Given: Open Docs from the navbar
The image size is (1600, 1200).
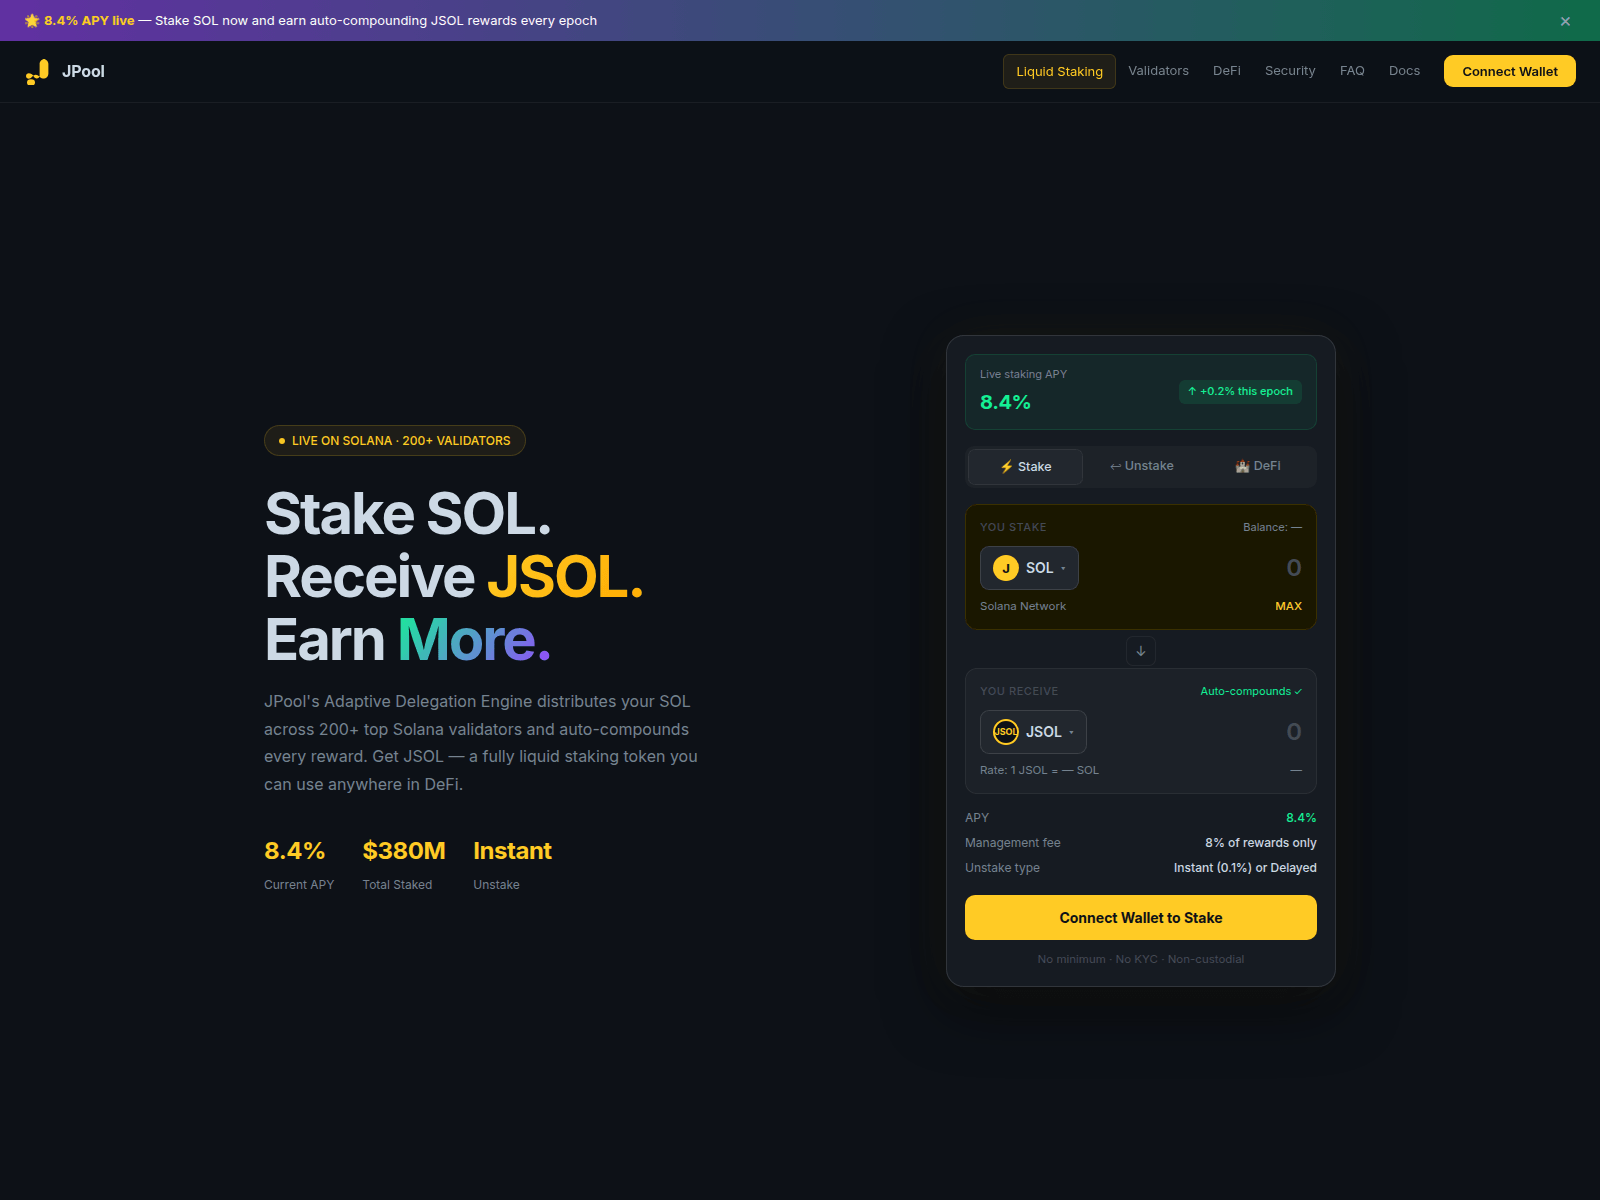Looking at the screenshot, I should [x=1404, y=71].
